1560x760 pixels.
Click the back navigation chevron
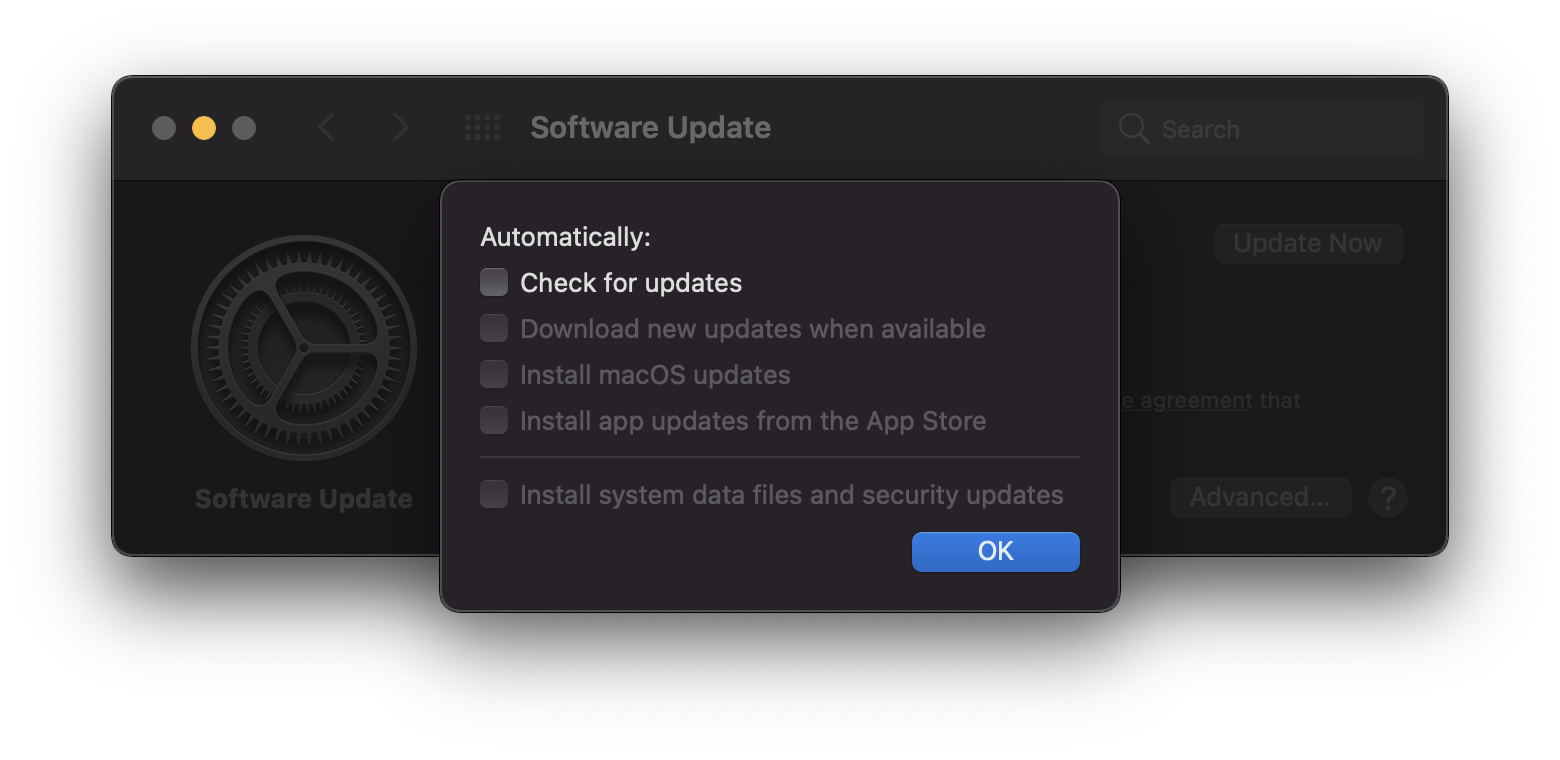326,128
